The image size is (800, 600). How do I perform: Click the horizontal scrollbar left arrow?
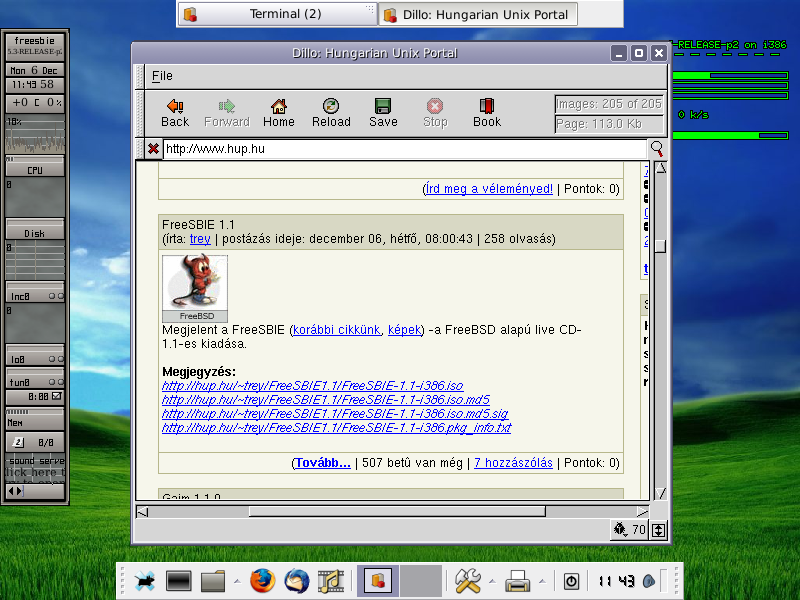click(142, 512)
